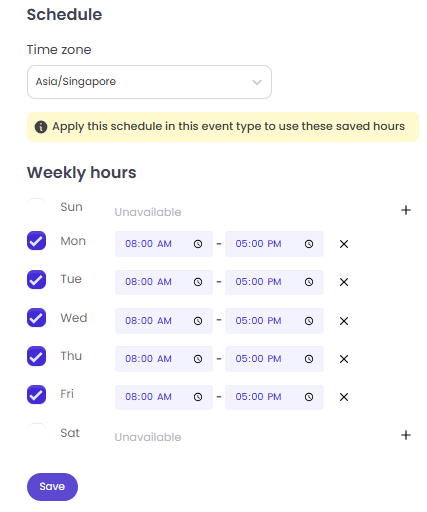Open clock icon on Friday start time
Viewport: 427px width, 512px height.
198,397
